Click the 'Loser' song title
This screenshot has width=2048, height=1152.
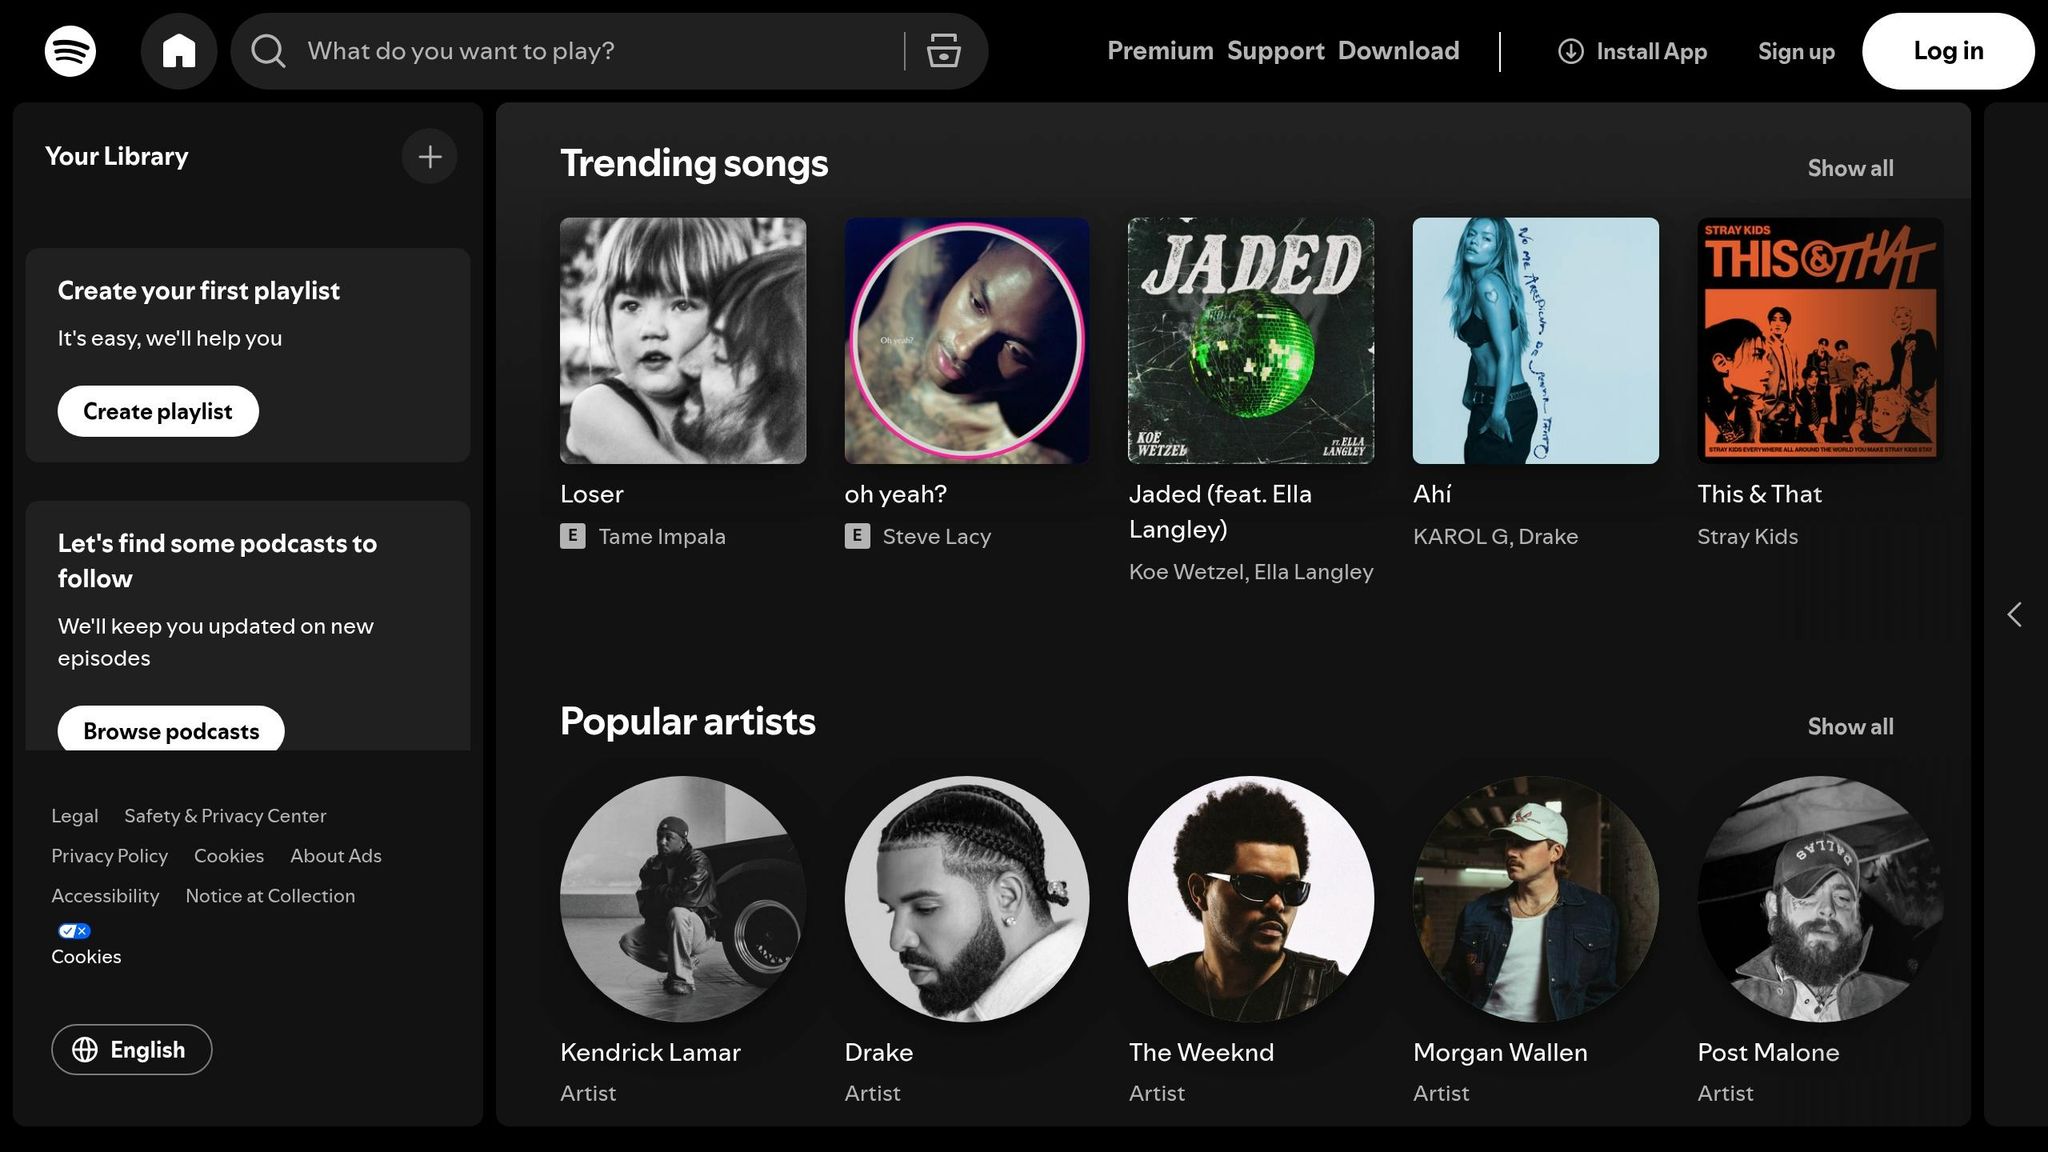point(592,494)
